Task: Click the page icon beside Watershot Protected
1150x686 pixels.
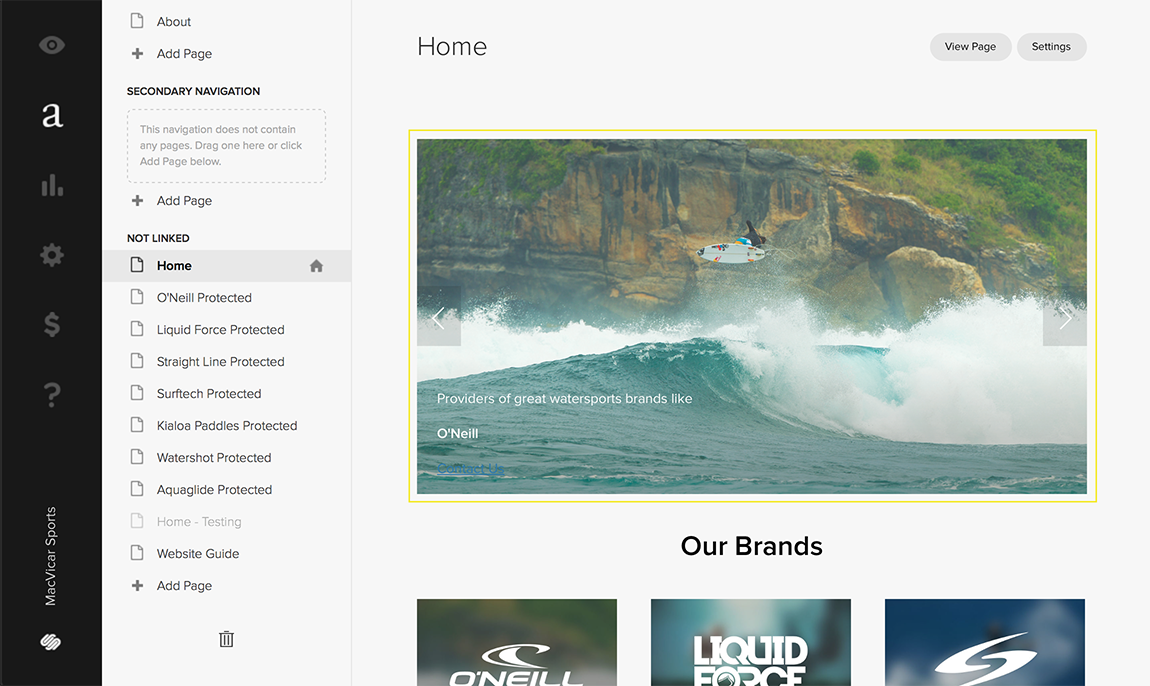Action: coord(136,456)
